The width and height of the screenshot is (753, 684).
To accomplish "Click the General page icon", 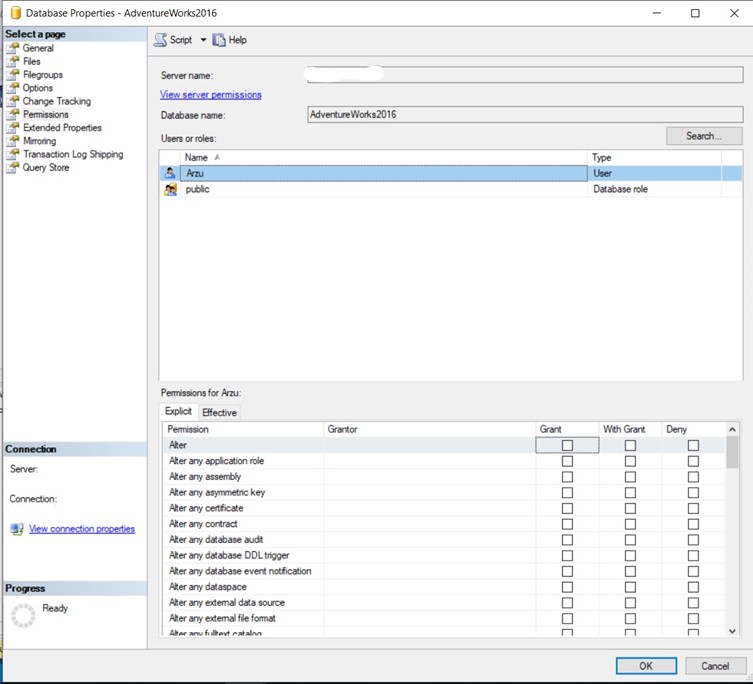I will tap(13, 48).
